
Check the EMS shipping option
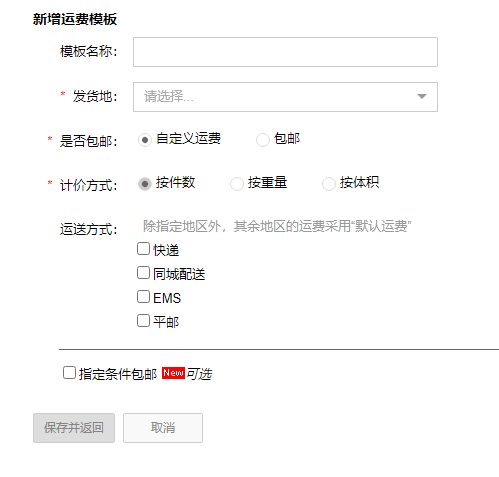click(x=143, y=297)
